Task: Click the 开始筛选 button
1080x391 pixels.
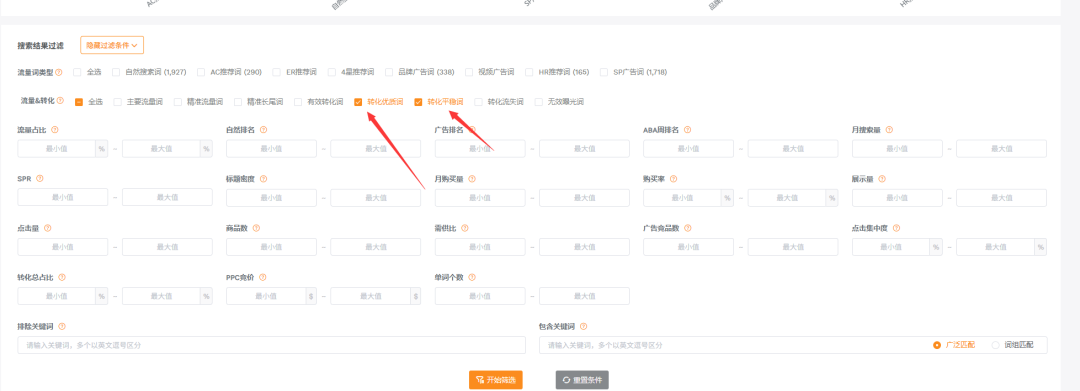Action: click(x=496, y=380)
